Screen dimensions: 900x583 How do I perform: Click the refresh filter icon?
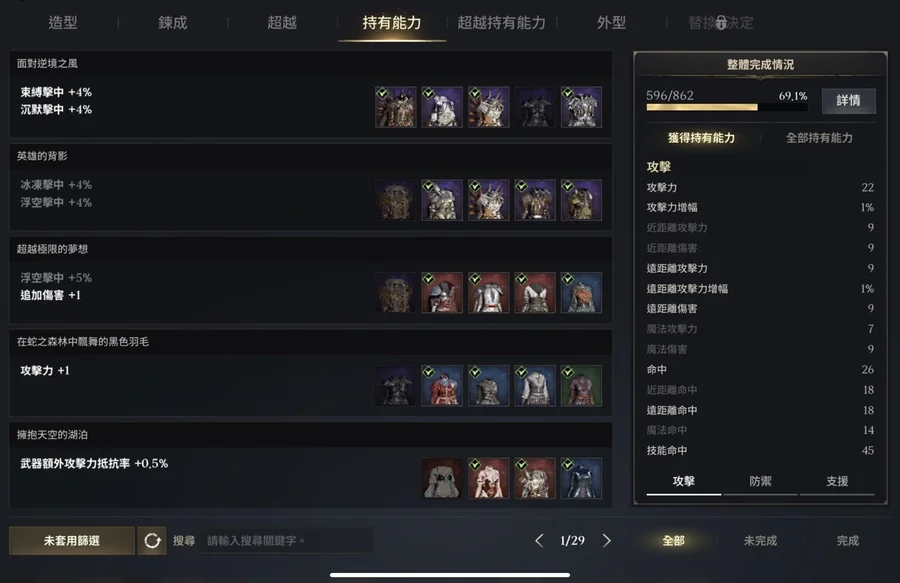click(152, 541)
